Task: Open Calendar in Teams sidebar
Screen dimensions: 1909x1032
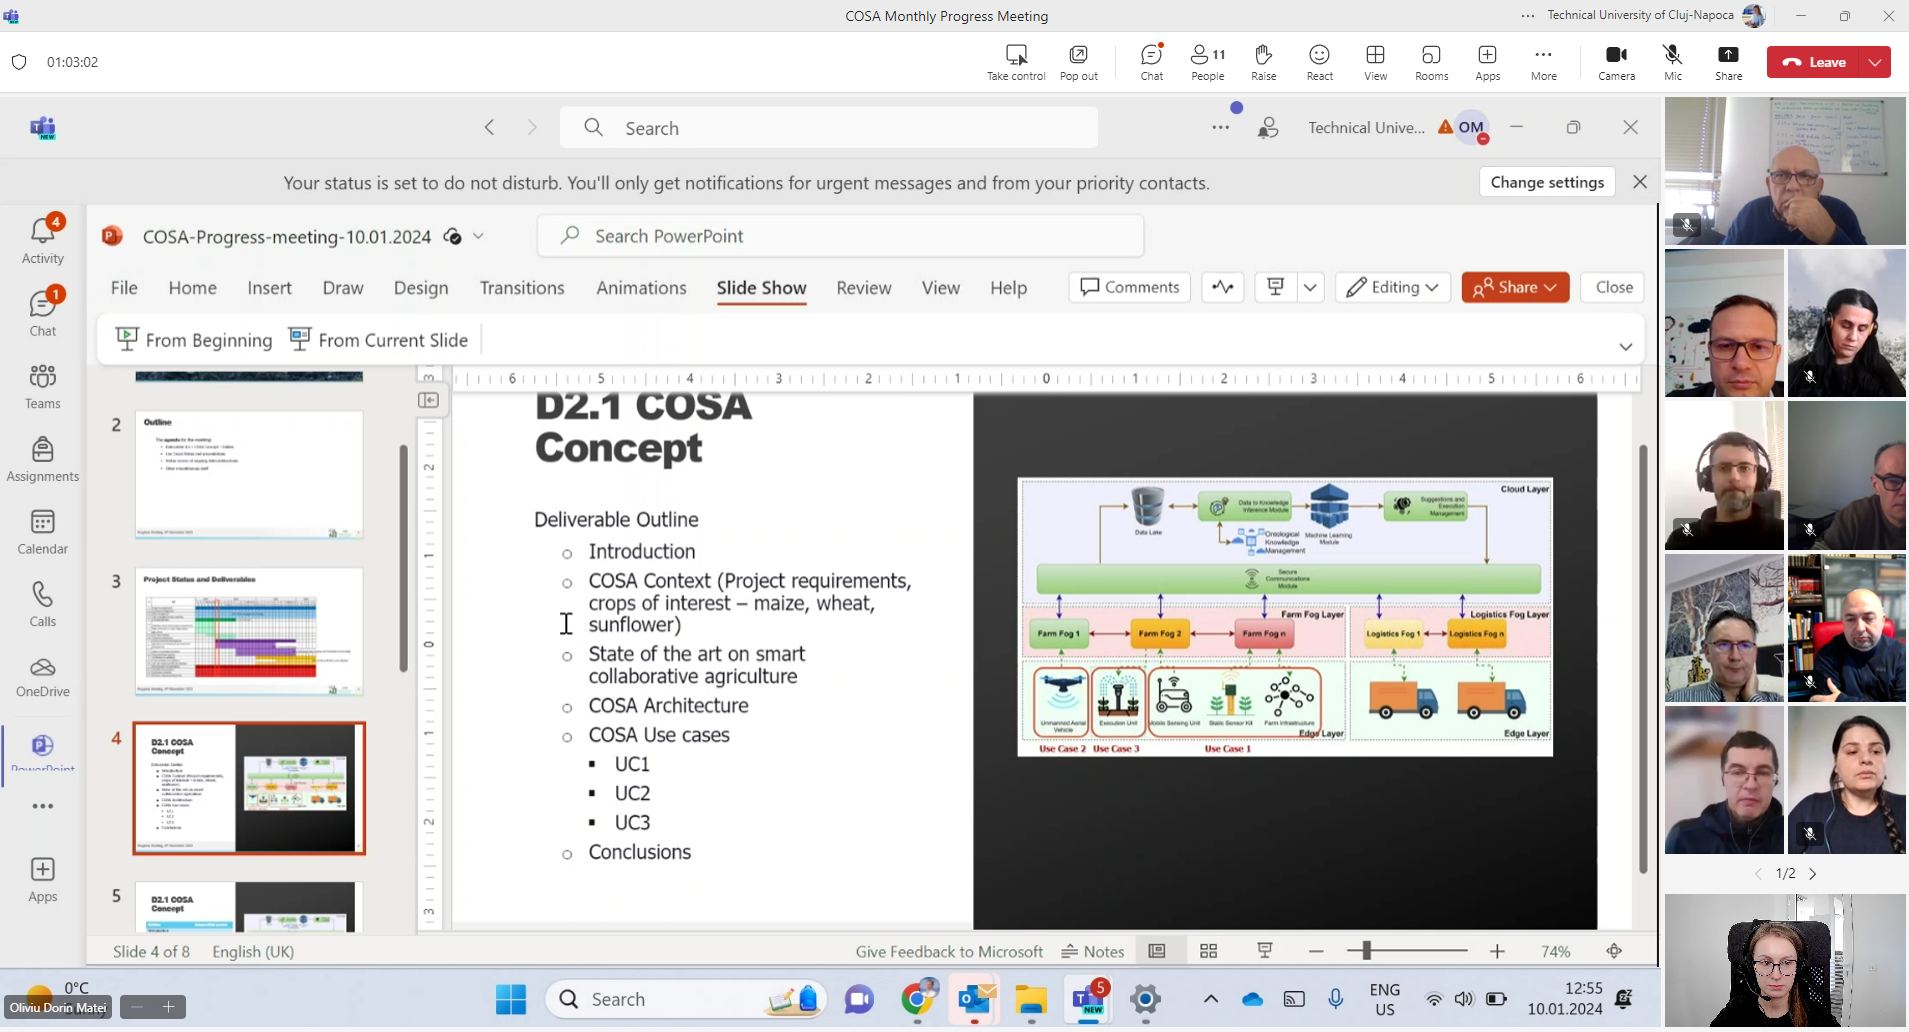Action: (42, 531)
